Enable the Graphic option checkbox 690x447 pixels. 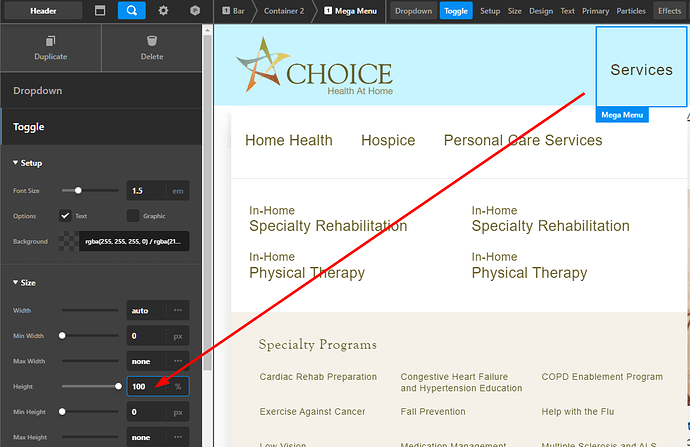coord(133,215)
